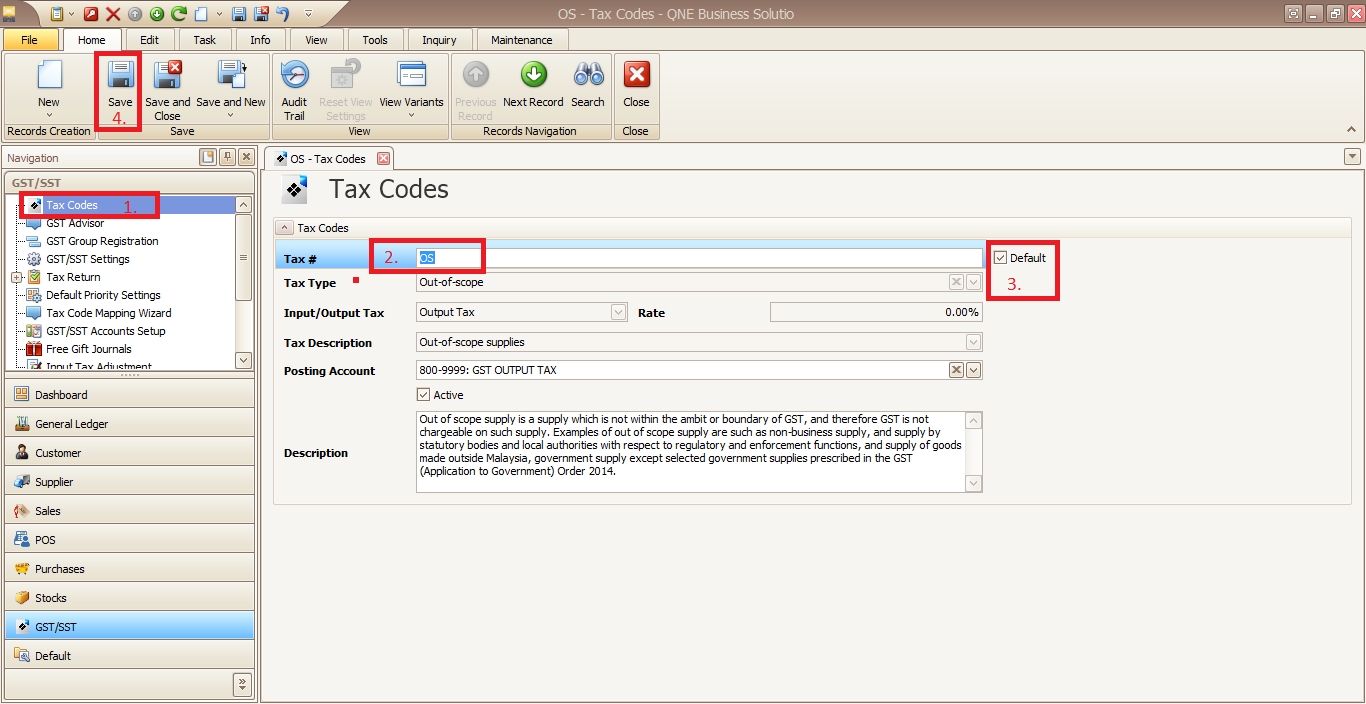The height and width of the screenshot is (704, 1366).
Task: Open quick access toolbar customize dropdown
Action: coord(308,14)
